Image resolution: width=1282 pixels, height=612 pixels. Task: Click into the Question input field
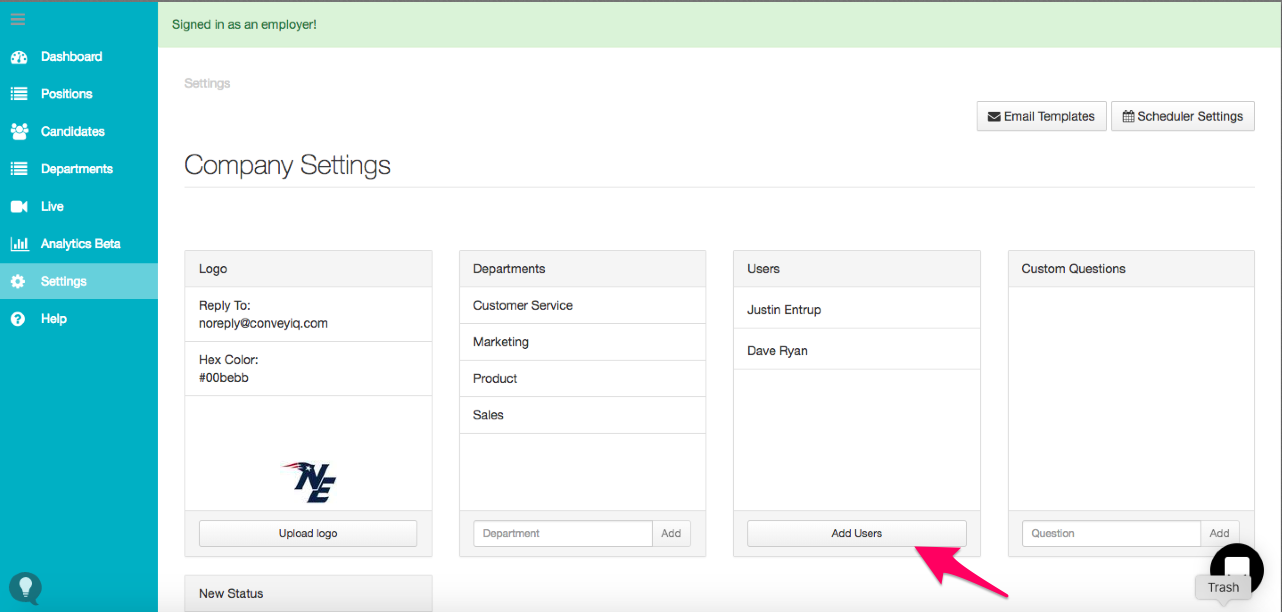[x=1110, y=533]
